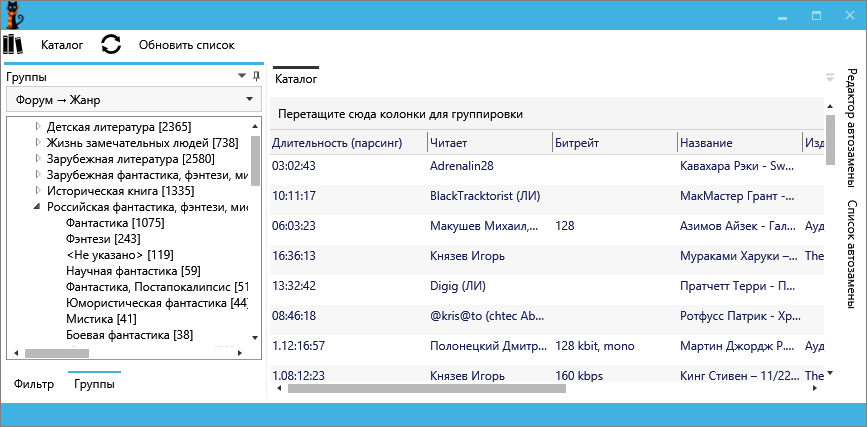This screenshot has height=427, width=867.
Task: Collapse Российская фантастика, фэнтези node
Action: click(x=38, y=207)
